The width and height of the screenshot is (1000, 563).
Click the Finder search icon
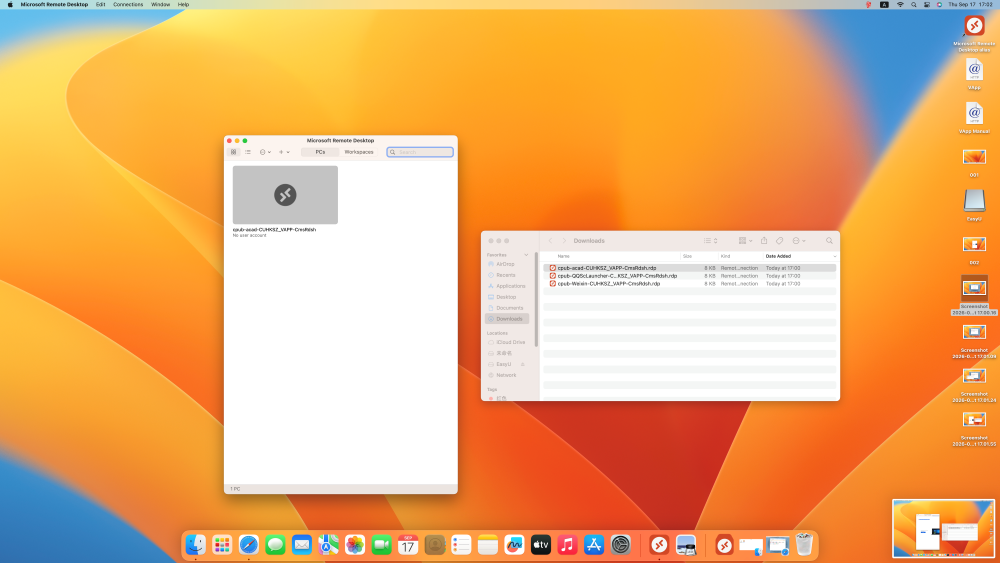(829, 240)
